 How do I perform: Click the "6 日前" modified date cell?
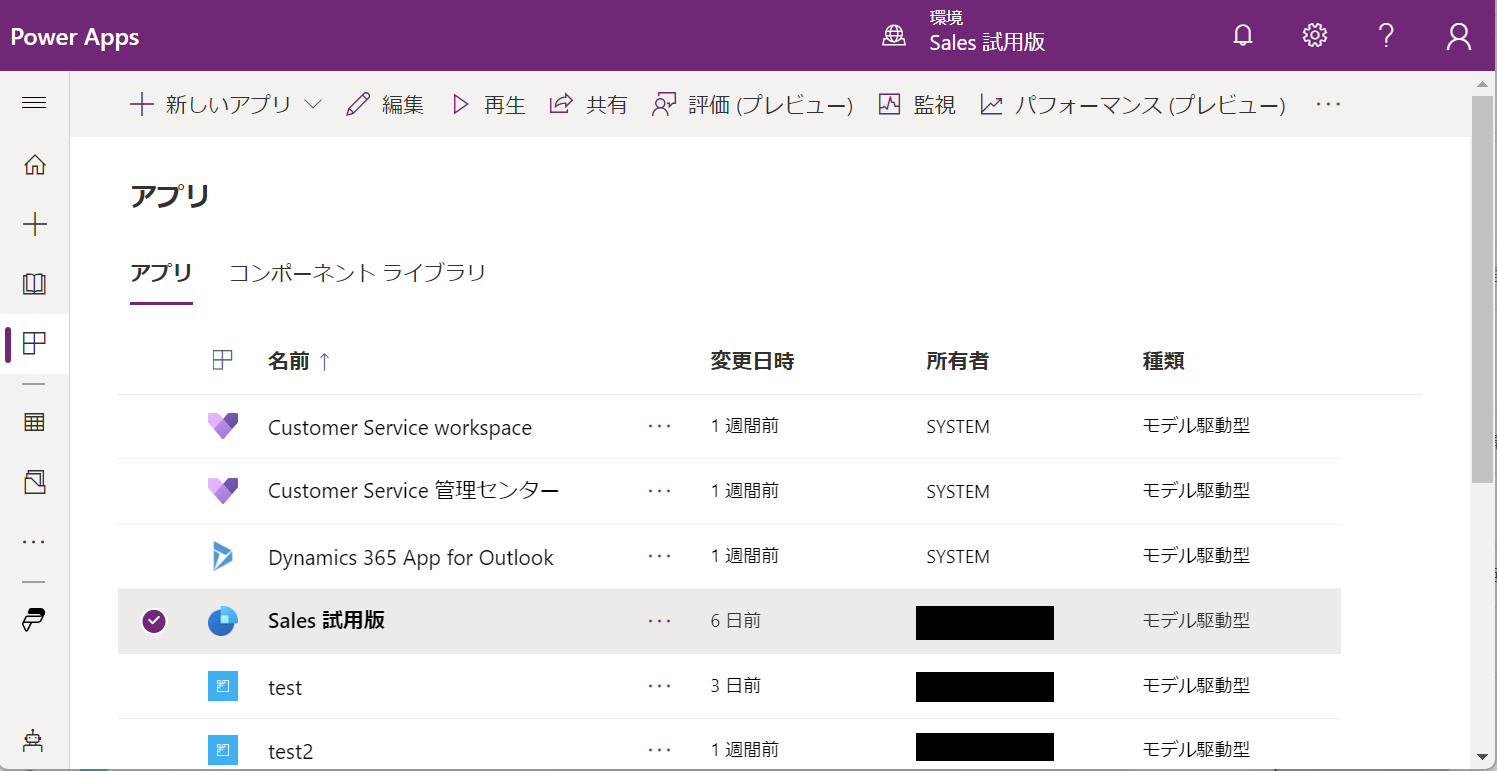735,621
